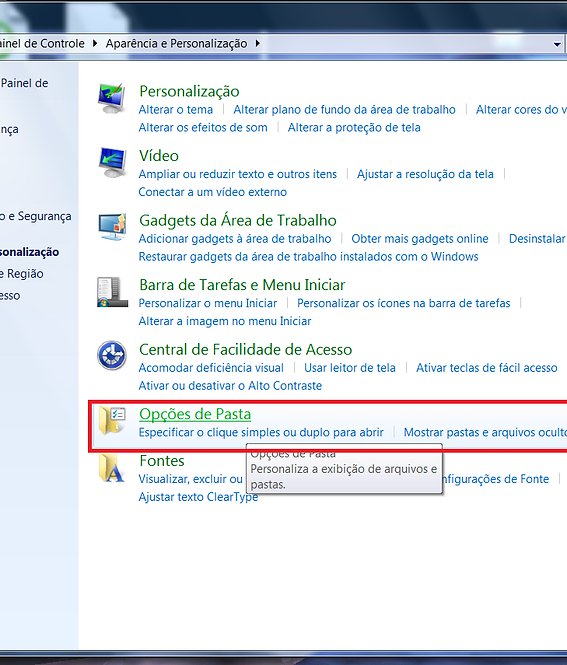Screen dimensions: 567x665
Task: Open the Opções de Pasta folder icon
Action: [x=112, y=420]
